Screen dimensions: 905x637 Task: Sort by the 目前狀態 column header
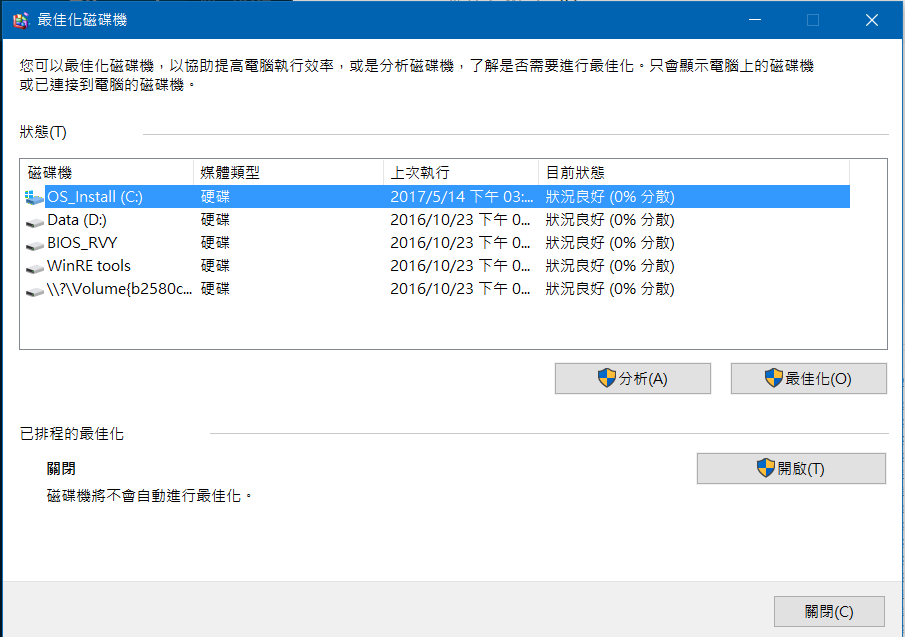pyautogui.click(x=694, y=173)
